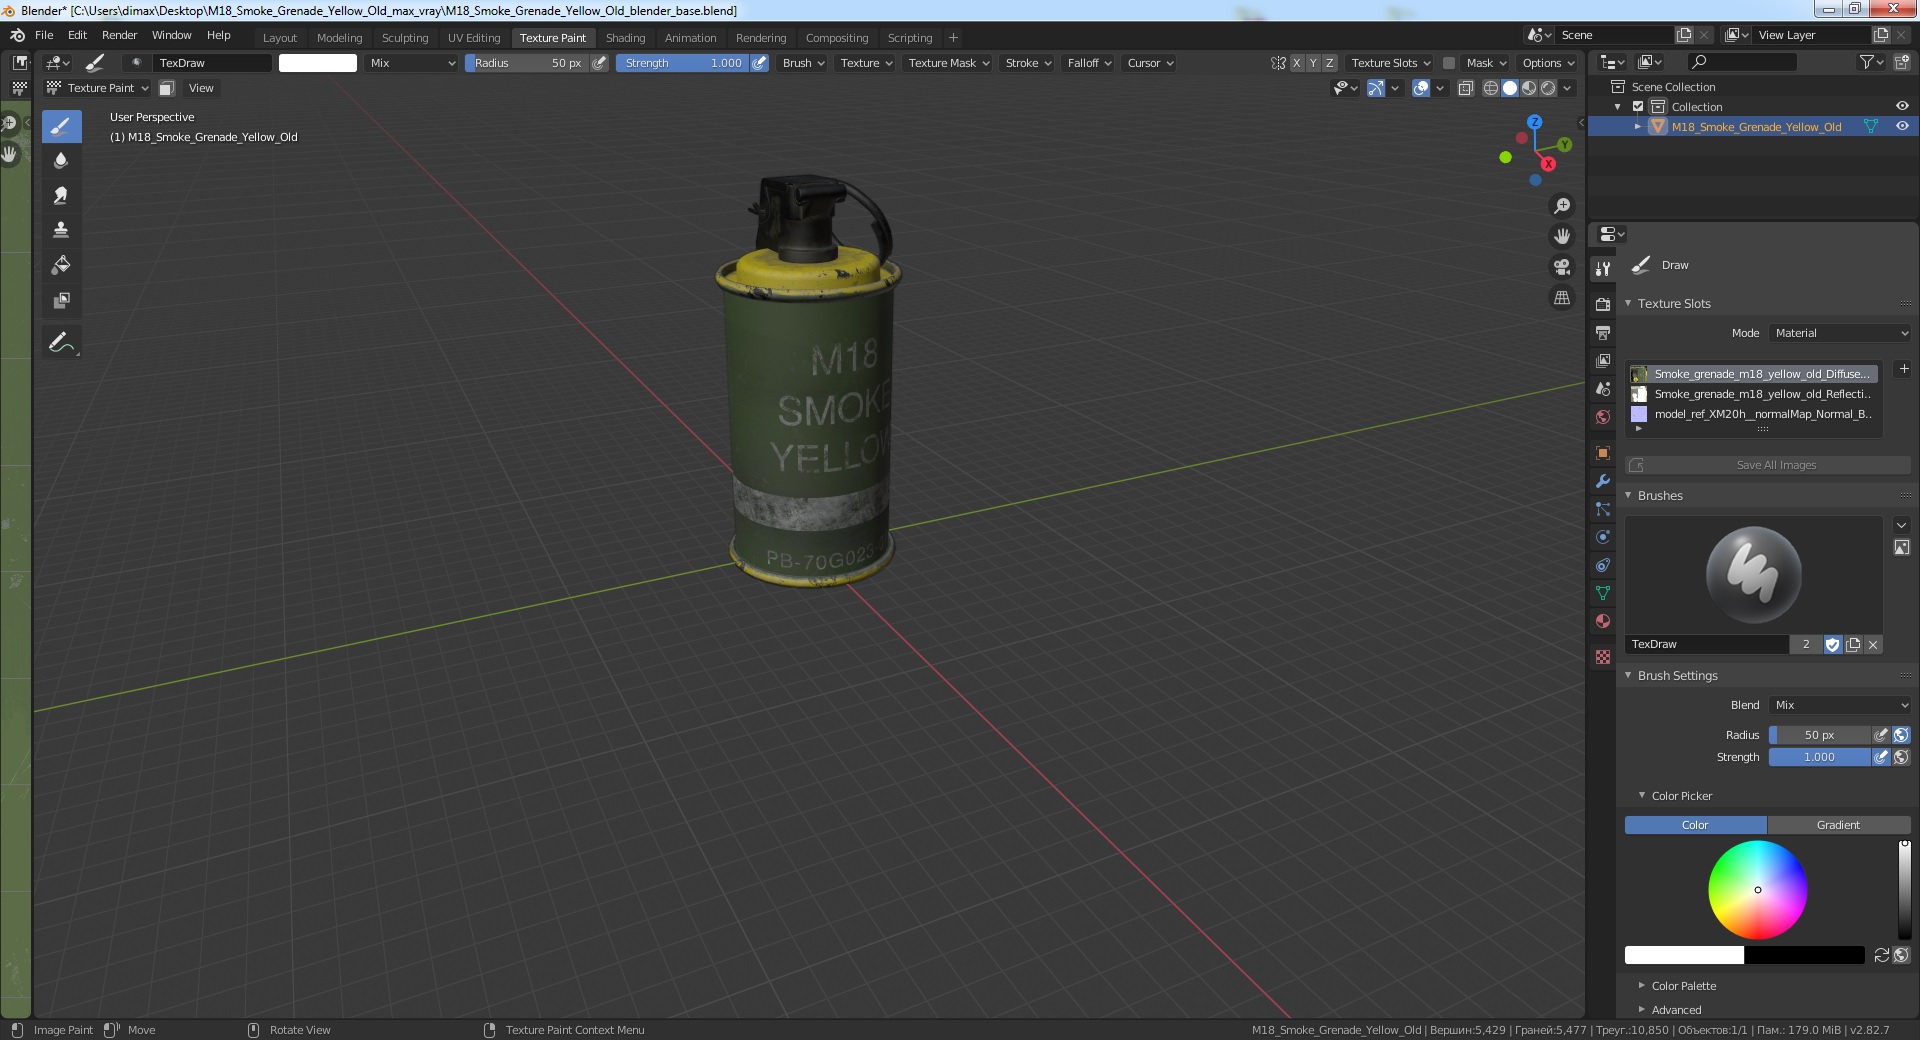
Task: Open the Active Tool properties tab
Action: [1603, 268]
